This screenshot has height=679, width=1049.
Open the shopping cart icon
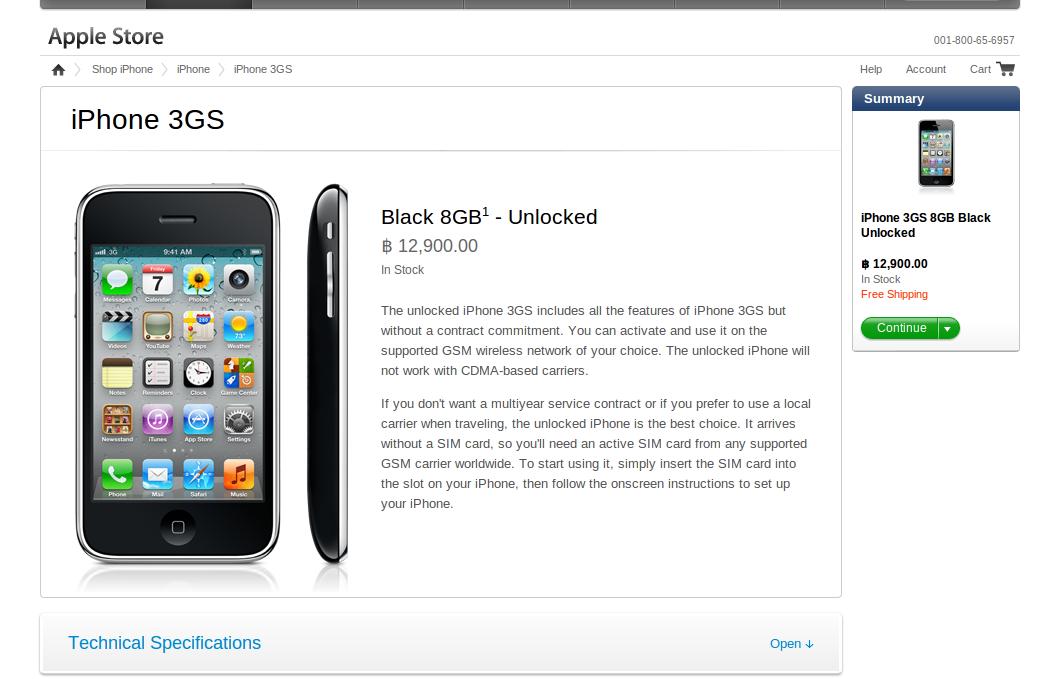[1006, 69]
